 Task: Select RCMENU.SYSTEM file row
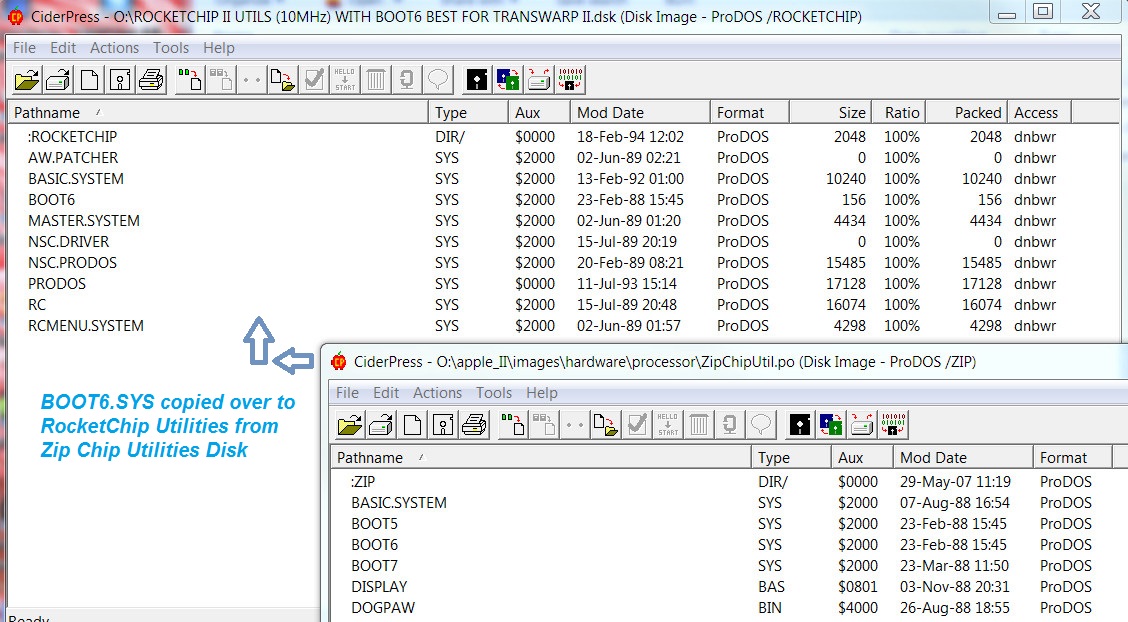(542, 326)
